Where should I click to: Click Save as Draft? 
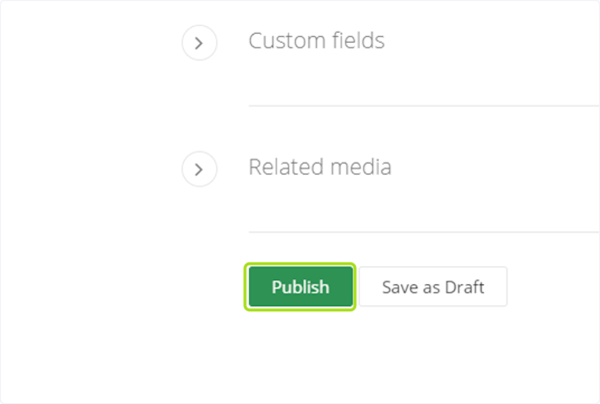pyautogui.click(x=433, y=287)
